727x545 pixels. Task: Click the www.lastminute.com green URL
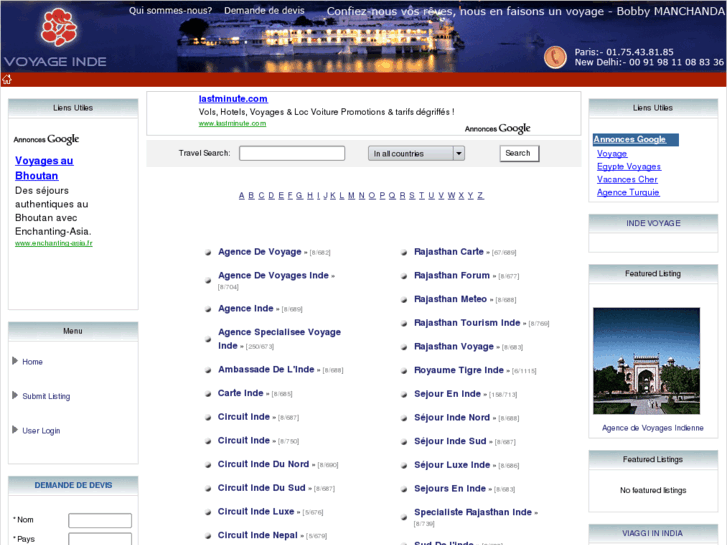pos(232,123)
